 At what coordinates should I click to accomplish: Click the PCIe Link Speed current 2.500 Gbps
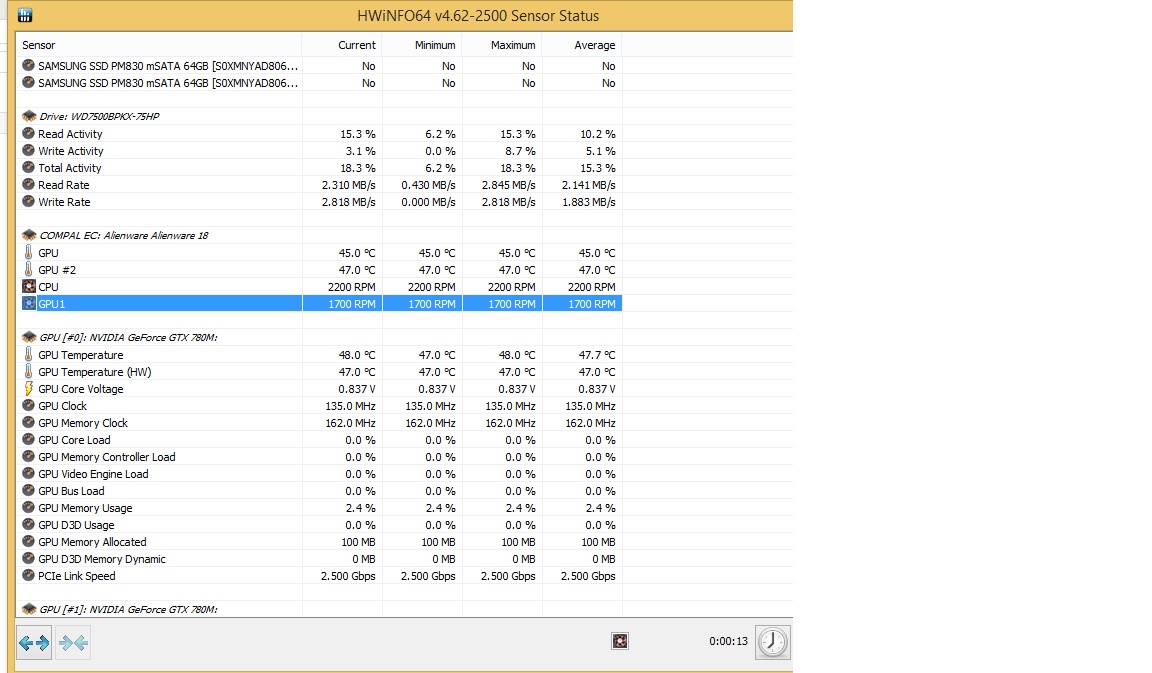pyautogui.click(x=348, y=576)
